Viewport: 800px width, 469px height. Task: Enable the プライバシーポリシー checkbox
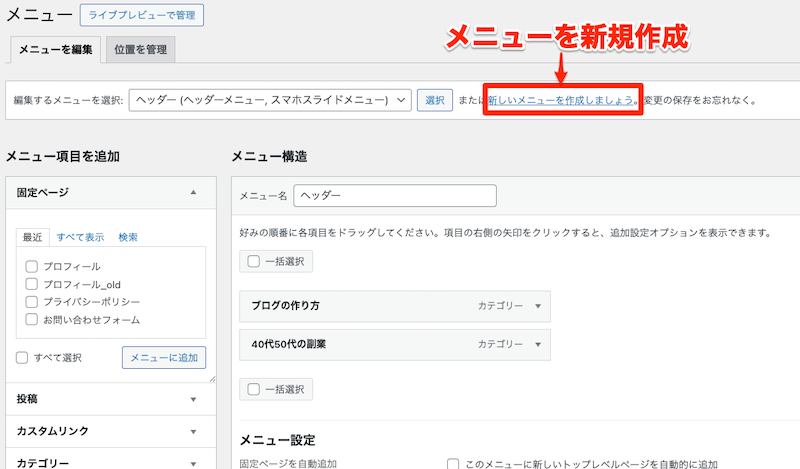pos(32,301)
